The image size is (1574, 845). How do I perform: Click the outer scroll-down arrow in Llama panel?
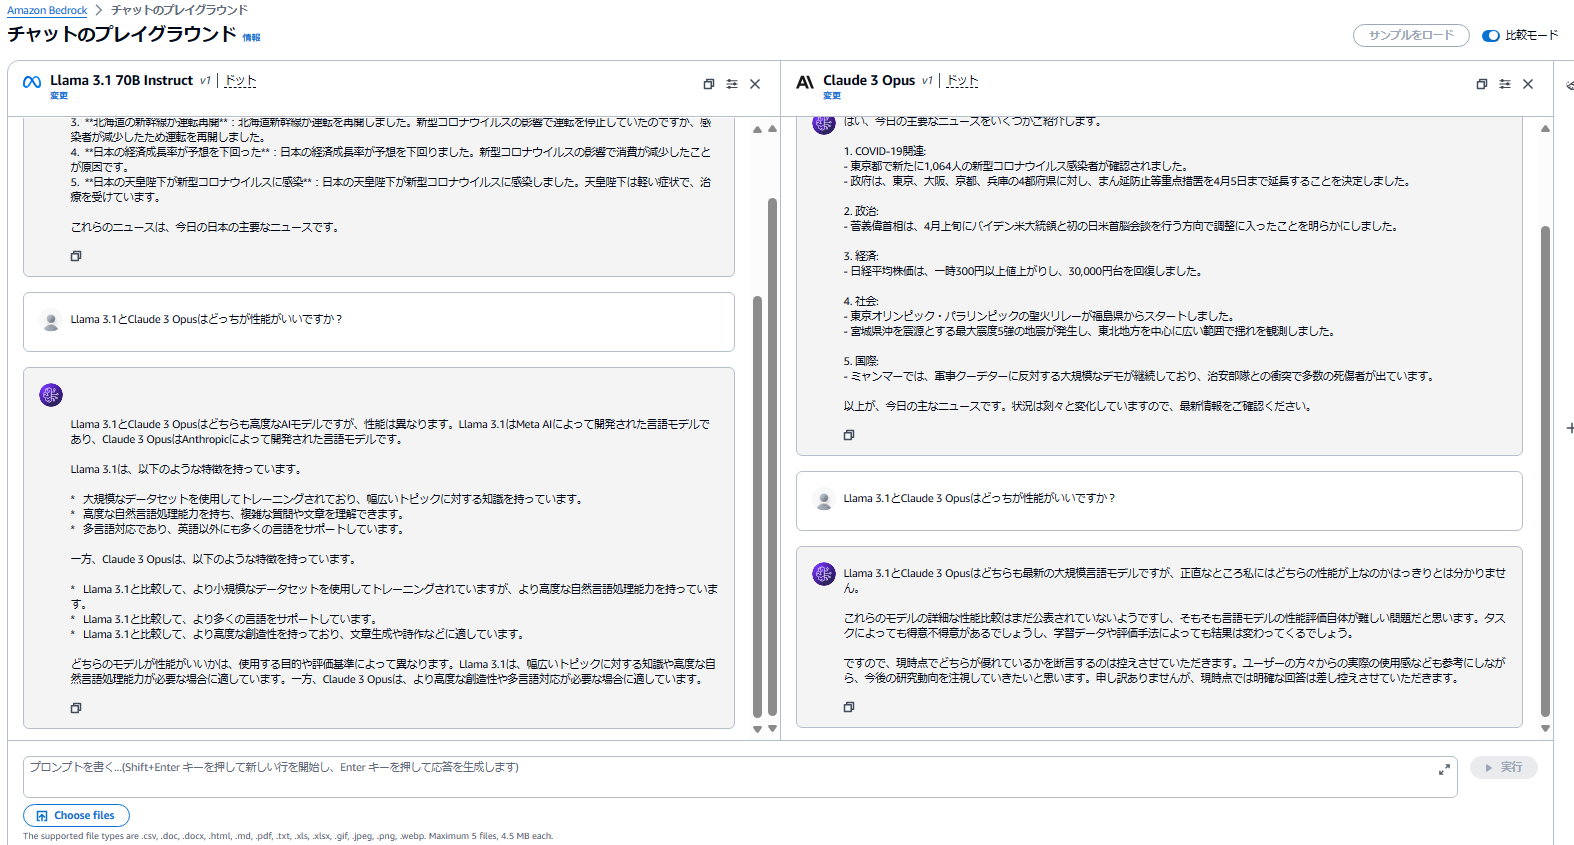tap(772, 729)
